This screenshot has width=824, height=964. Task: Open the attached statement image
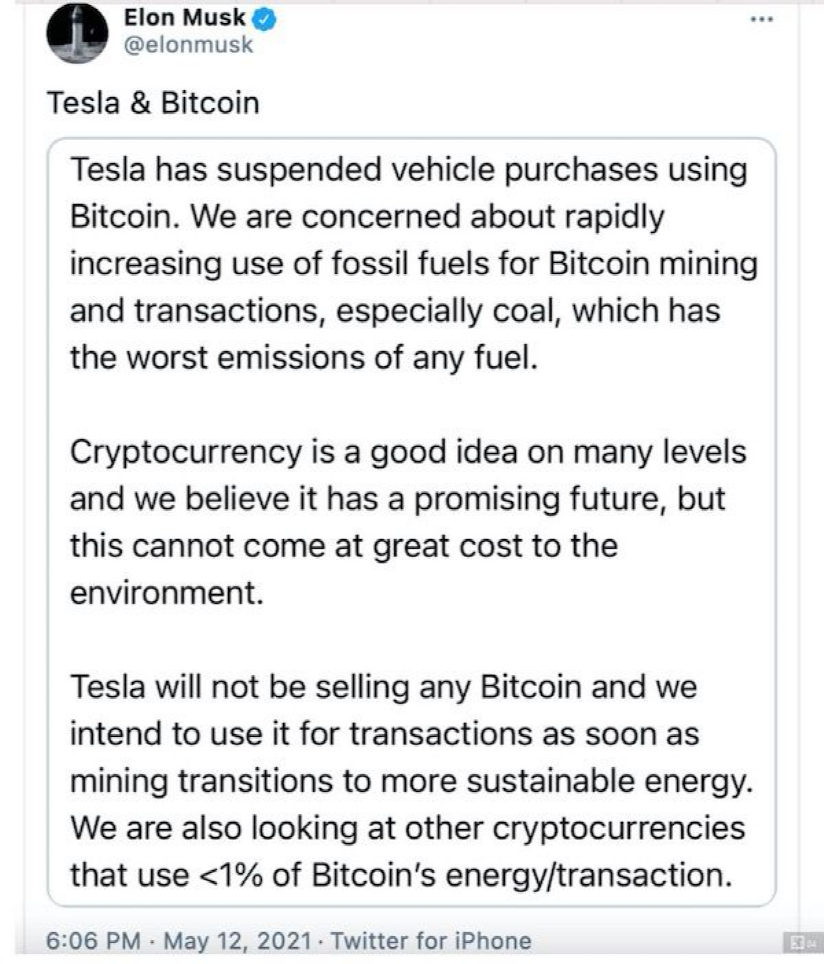point(411,520)
